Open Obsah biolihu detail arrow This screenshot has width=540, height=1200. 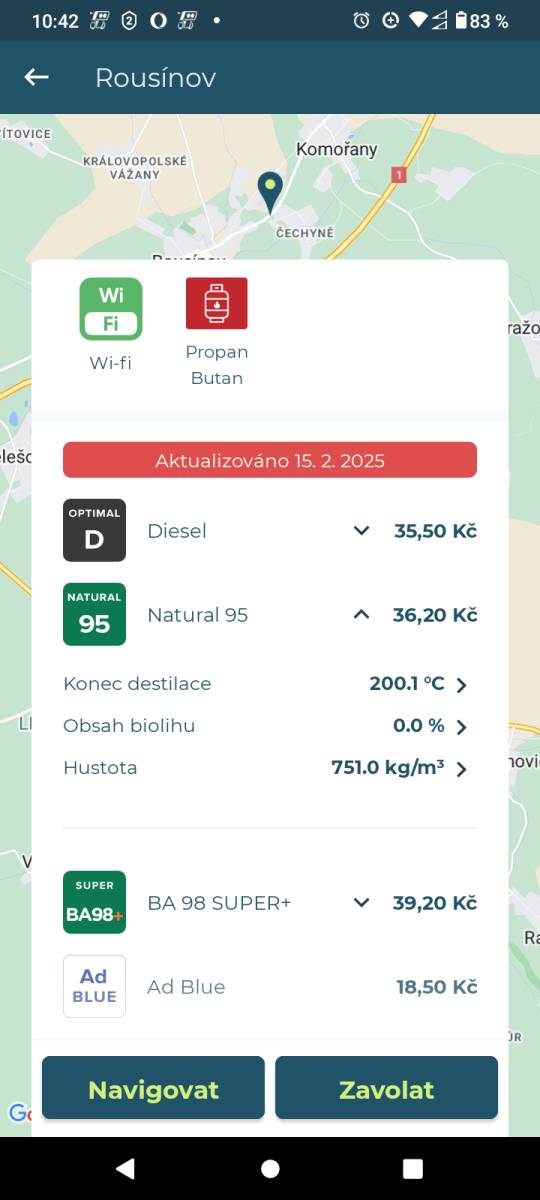point(461,727)
